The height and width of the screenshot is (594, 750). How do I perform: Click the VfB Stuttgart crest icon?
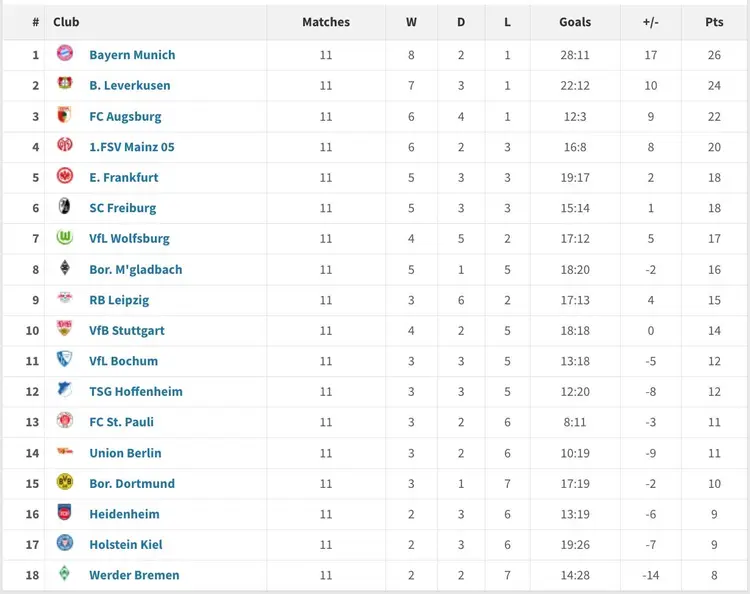pos(65,329)
